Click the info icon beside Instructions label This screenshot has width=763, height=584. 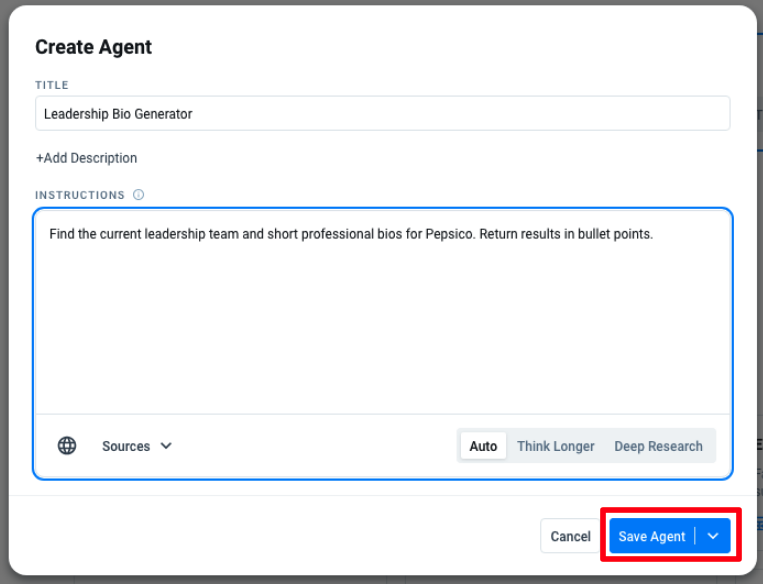(x=139, y=195)
